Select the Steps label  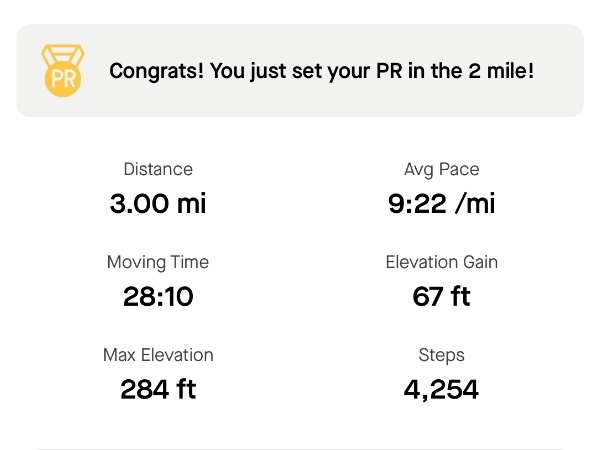pos(442,355)
